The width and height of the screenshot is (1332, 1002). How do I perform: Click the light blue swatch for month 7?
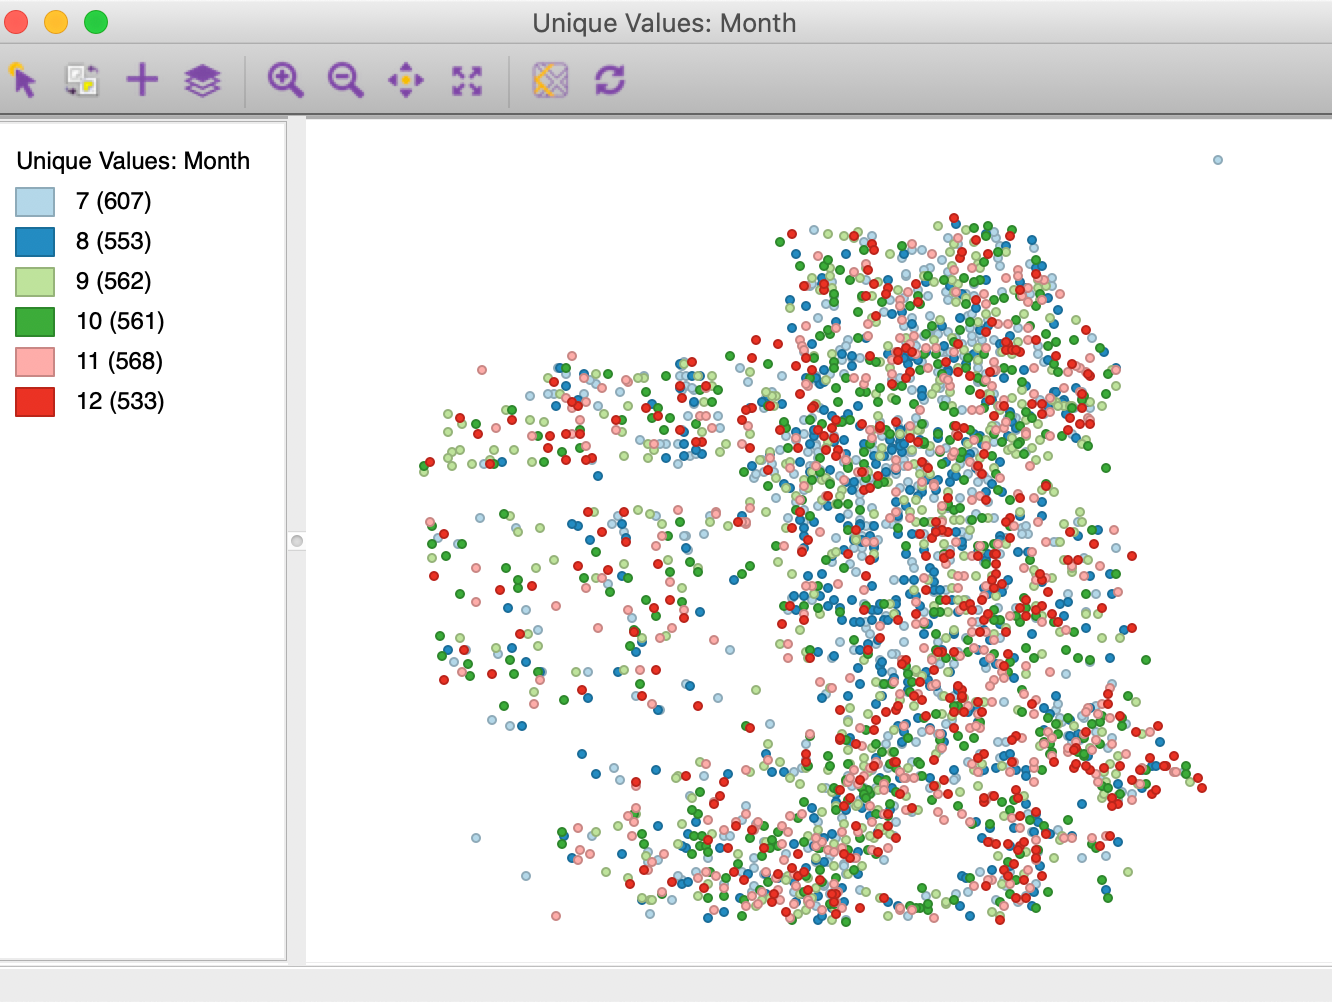tap(35, 201)
